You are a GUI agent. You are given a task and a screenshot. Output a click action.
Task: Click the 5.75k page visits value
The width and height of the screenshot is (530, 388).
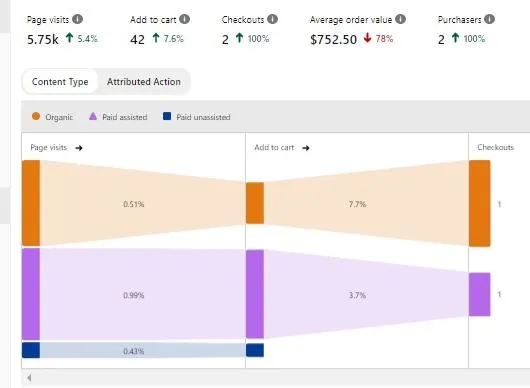tap(43, 40)
